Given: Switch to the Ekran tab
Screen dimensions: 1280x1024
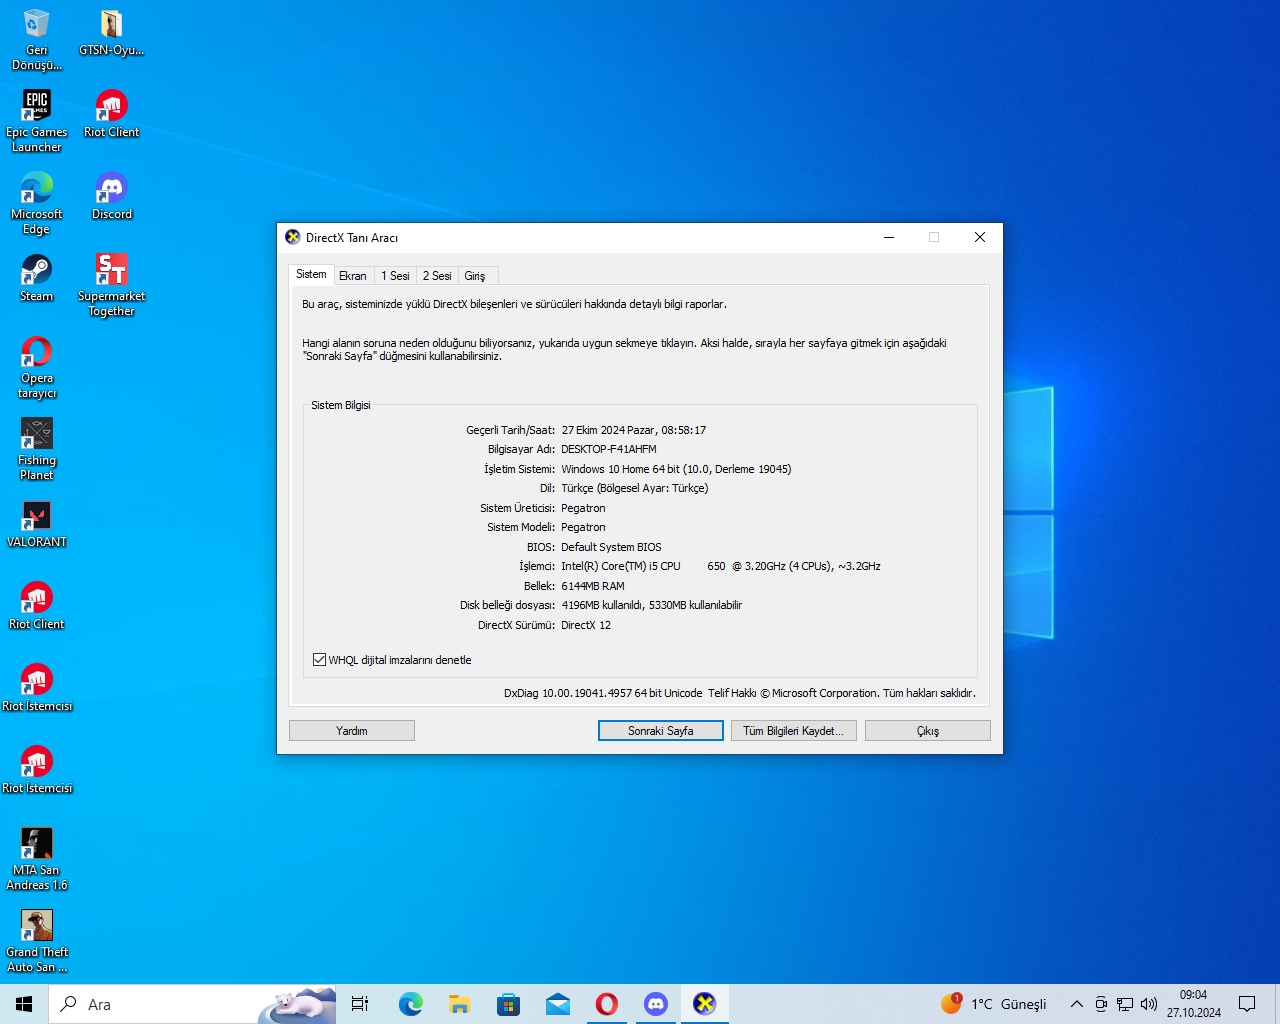Looking at the screenshot, I should tap(352, 276).
